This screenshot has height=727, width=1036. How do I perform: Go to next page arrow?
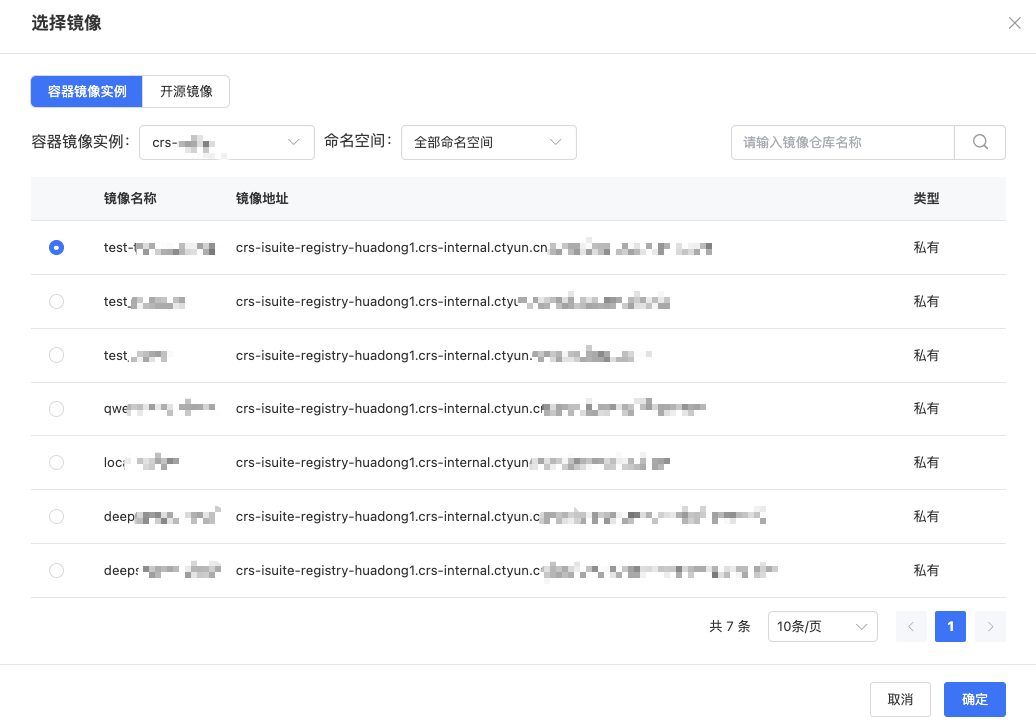[990, 627]
